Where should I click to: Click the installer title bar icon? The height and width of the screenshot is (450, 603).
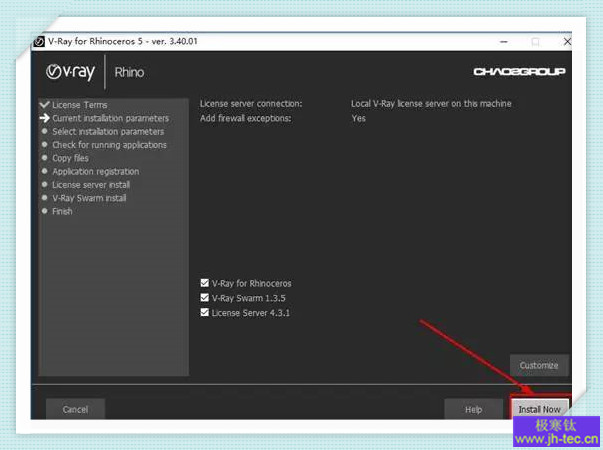click(39, 42)
